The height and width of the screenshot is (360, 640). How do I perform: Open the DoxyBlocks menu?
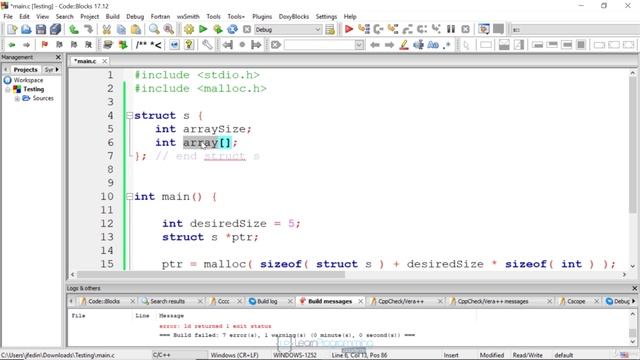point(293,16)
